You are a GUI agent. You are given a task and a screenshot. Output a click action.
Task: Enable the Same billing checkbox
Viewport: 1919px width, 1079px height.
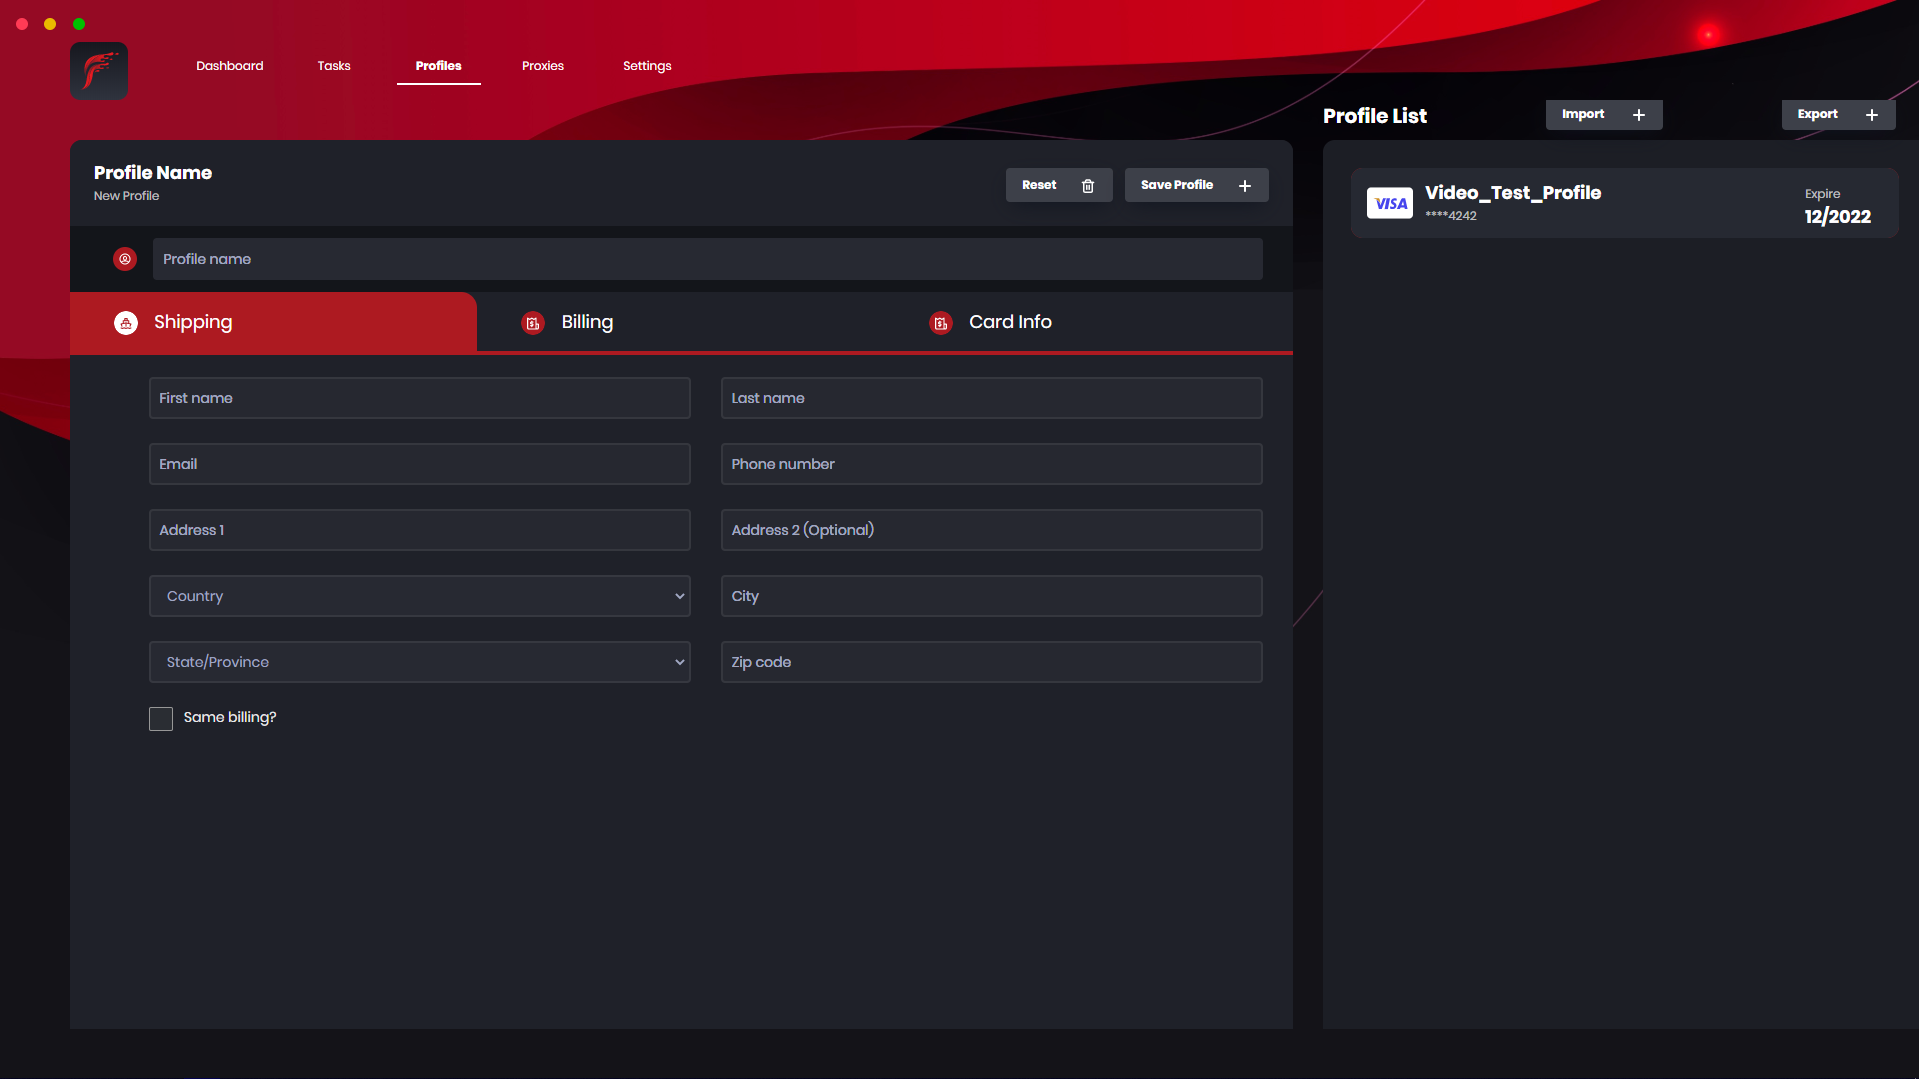coord(161,719)
